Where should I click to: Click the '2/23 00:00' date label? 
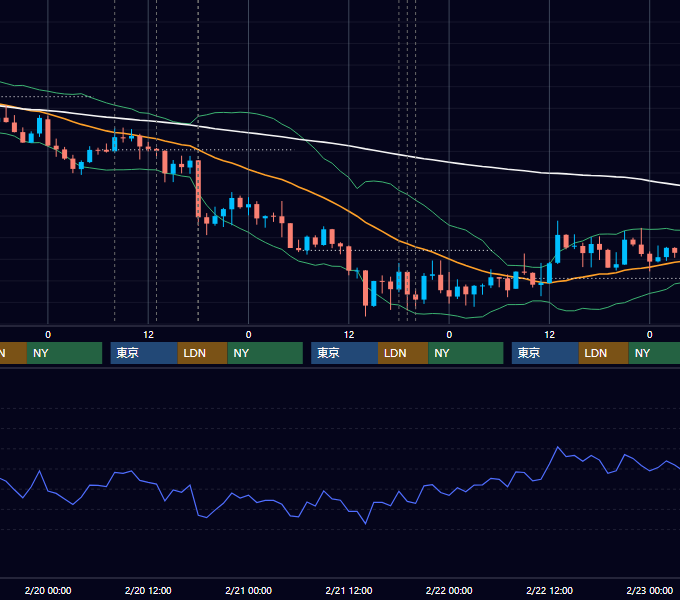click(650, 590)
